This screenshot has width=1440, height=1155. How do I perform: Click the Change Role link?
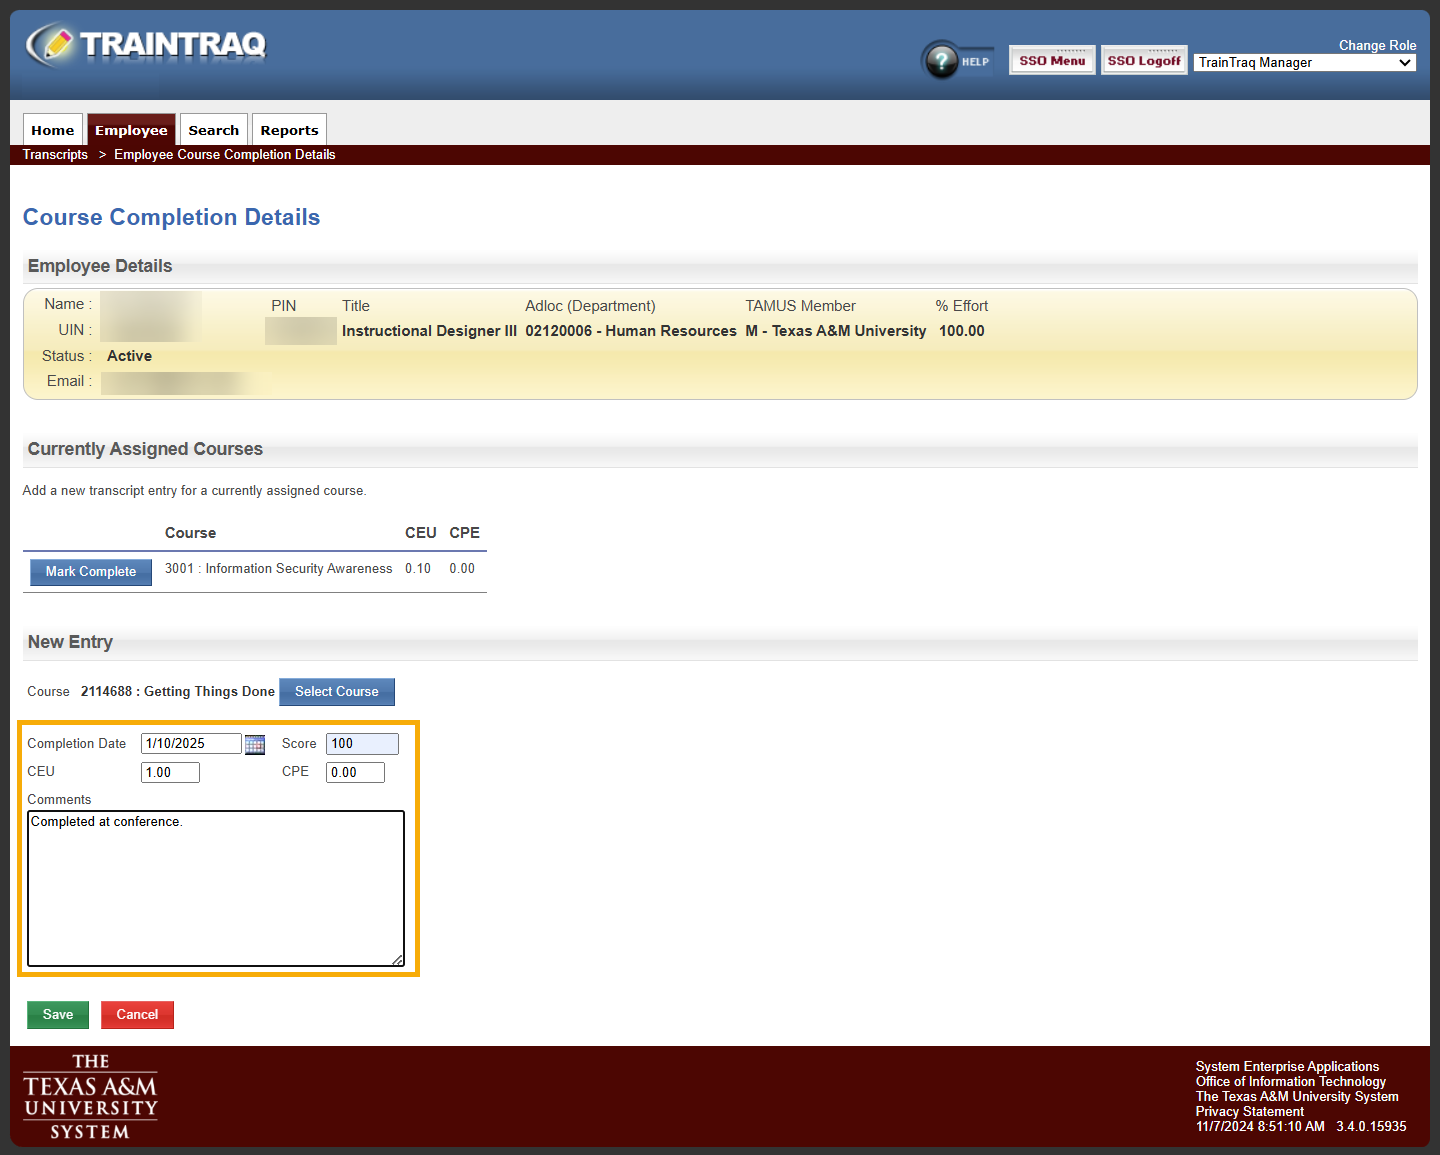click(x=1377, y=45)
